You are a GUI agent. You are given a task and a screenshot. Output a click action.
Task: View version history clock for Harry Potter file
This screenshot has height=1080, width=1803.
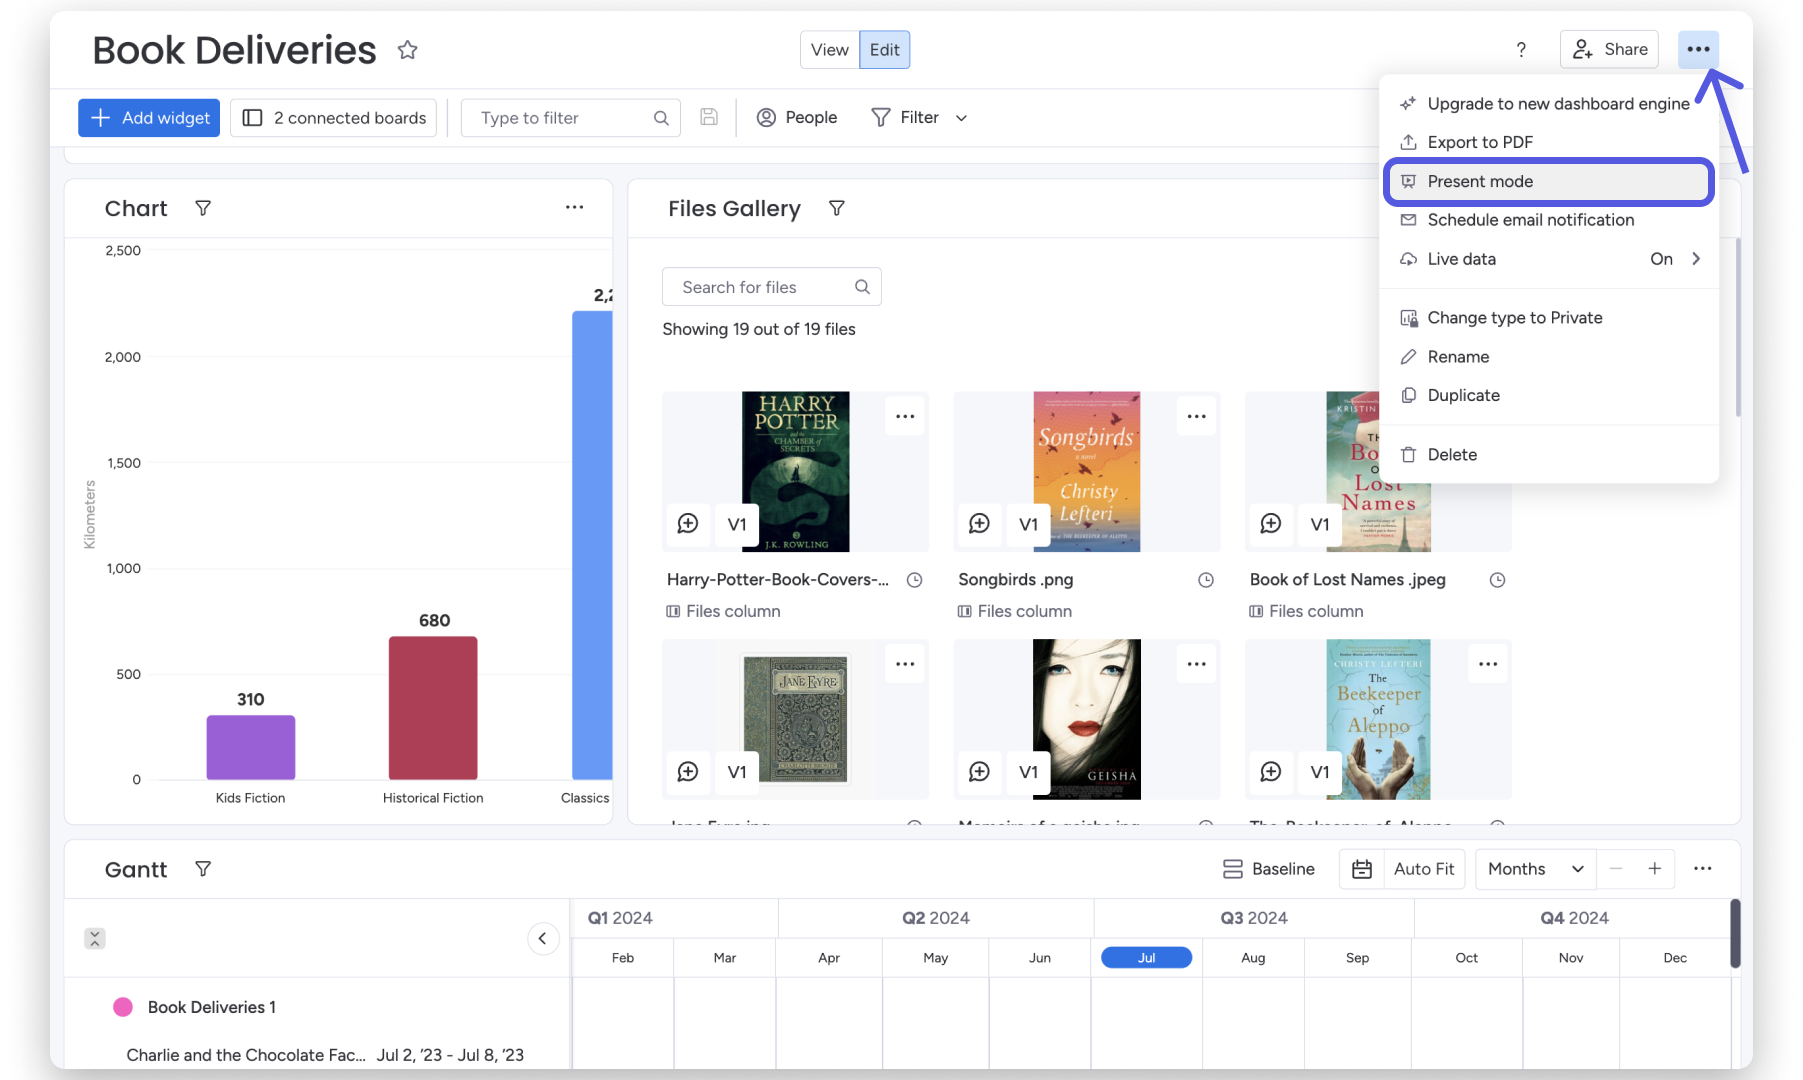(914, 580)
